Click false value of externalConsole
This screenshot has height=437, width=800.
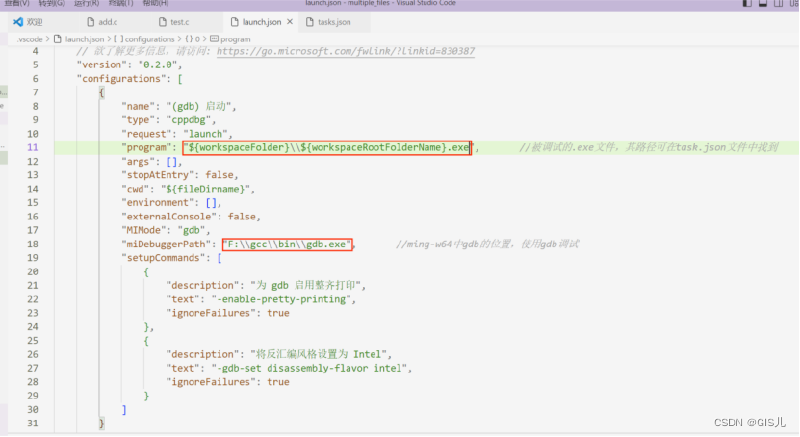[x=242, y=216]
